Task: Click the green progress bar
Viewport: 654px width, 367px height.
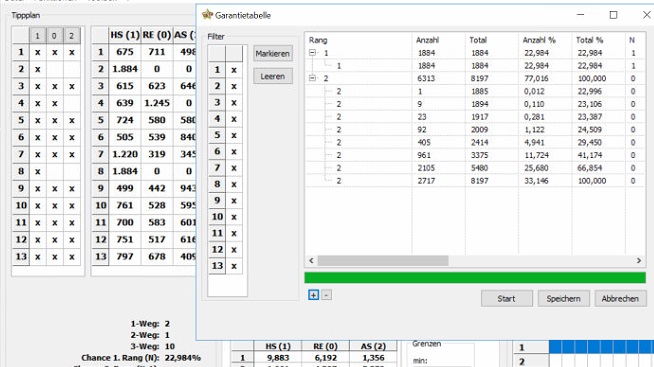Action: pyautogui.click(x=475, y=278)
